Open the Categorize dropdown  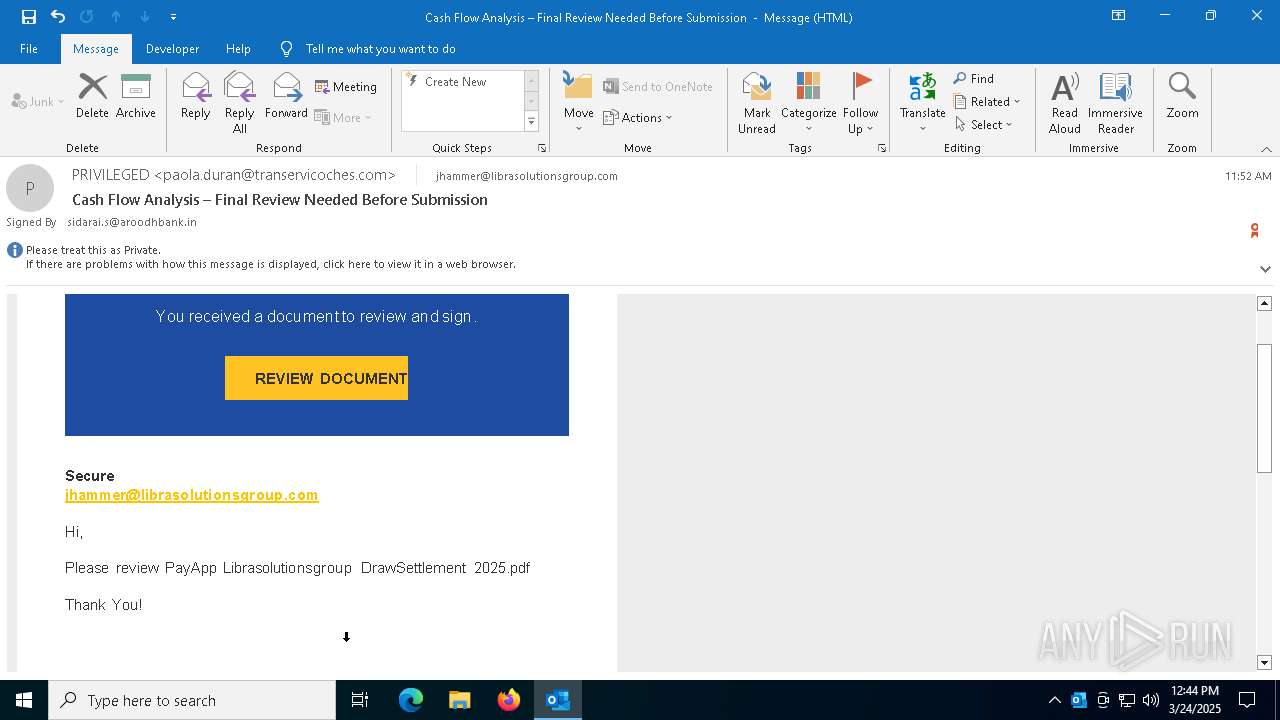pos(809,102)
